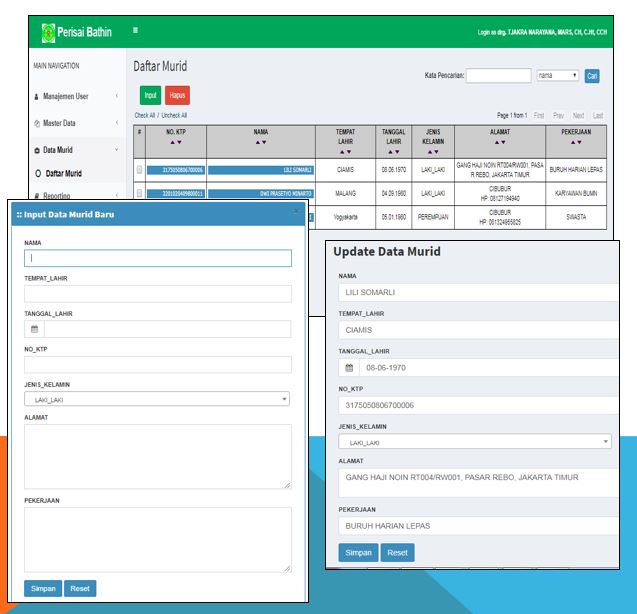
Task: Sort NAMA column using its sort arrows
Action: [260, 142]
